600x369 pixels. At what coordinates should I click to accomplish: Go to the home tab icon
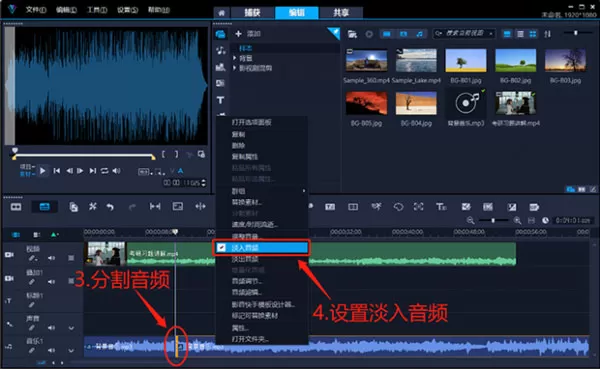pos(222,13)
